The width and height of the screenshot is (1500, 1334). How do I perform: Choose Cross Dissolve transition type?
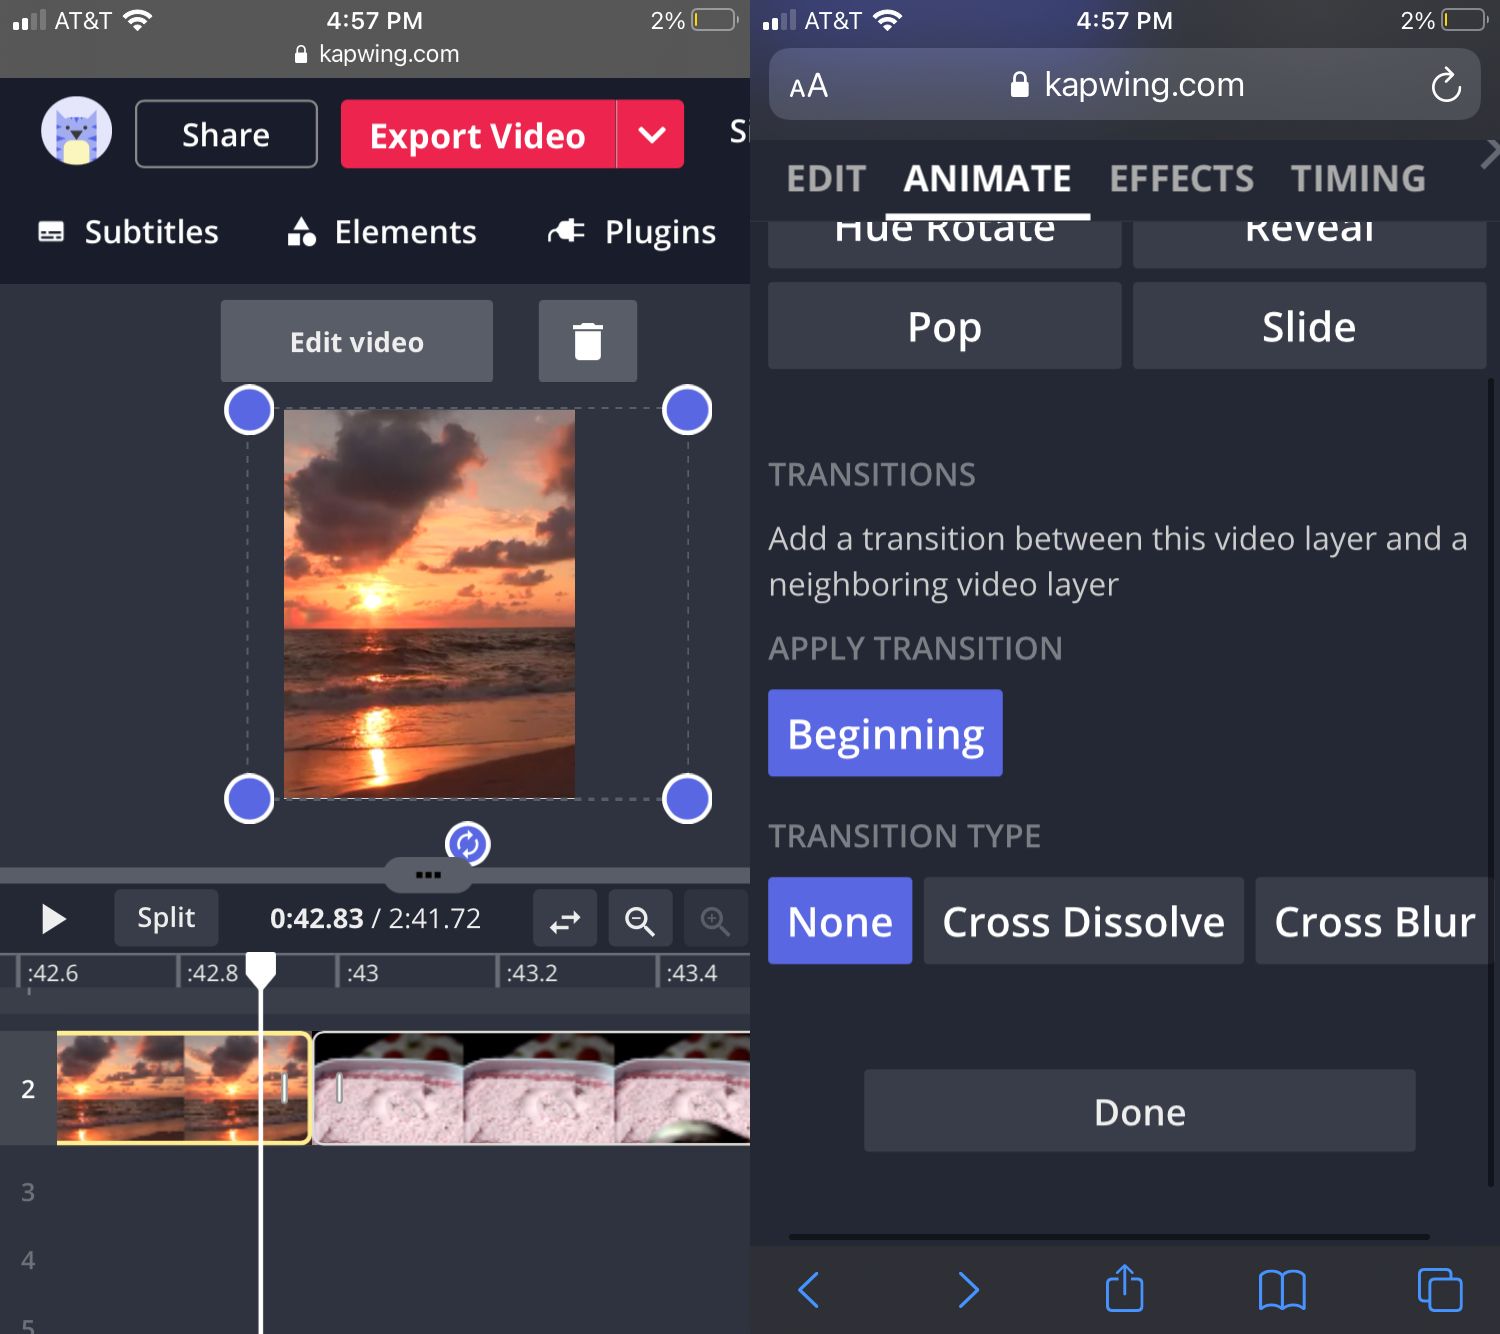pos(1083,921)
